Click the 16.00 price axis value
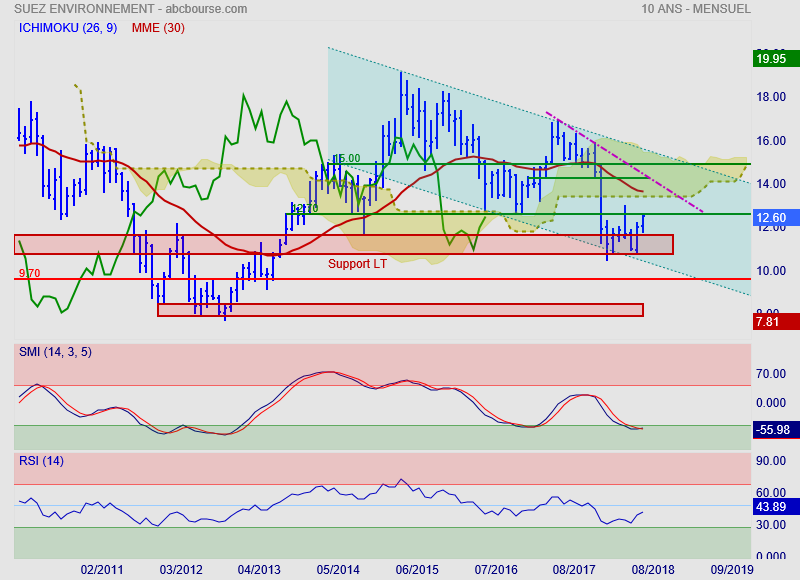Image resolution: width=800 pixels, height=580 pixels. [x=771, y=140]
